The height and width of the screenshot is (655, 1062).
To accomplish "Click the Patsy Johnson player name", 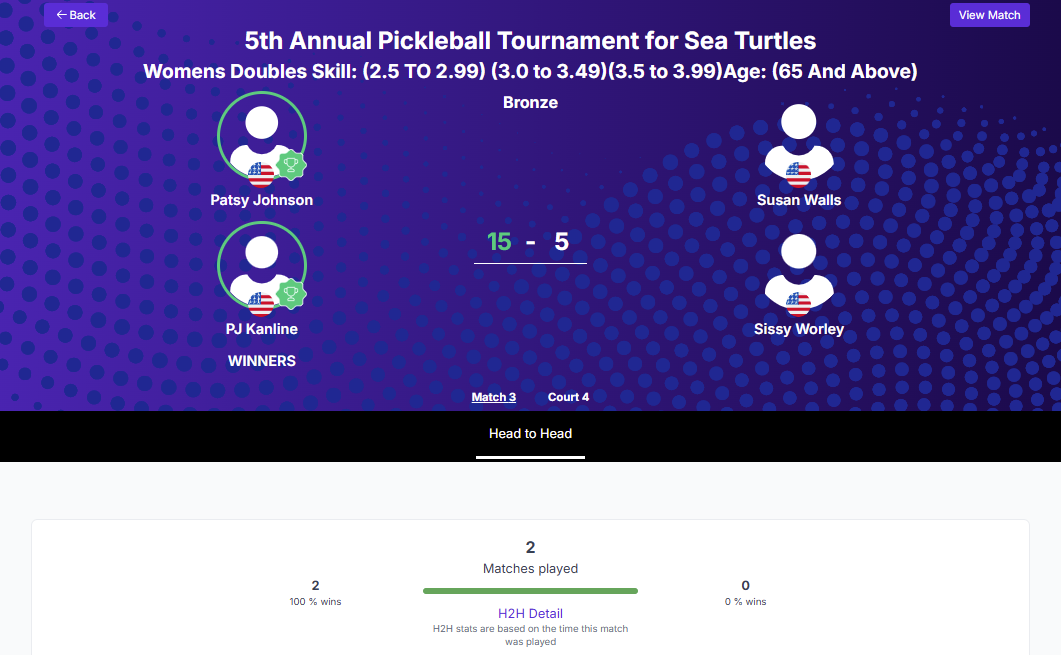I will tap(261, 200).
